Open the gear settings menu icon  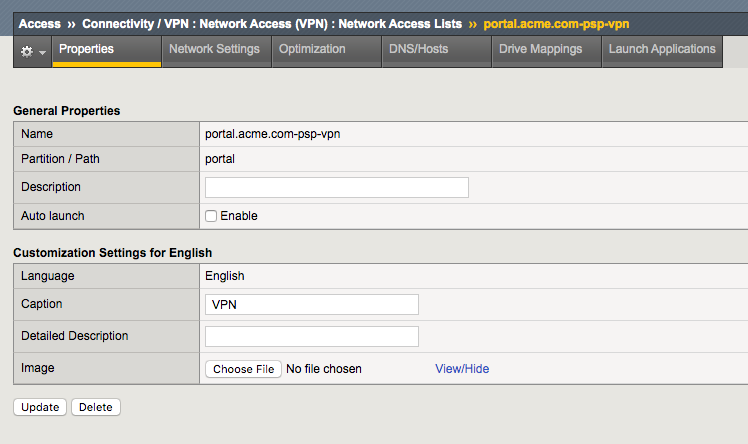coord(27,52)
